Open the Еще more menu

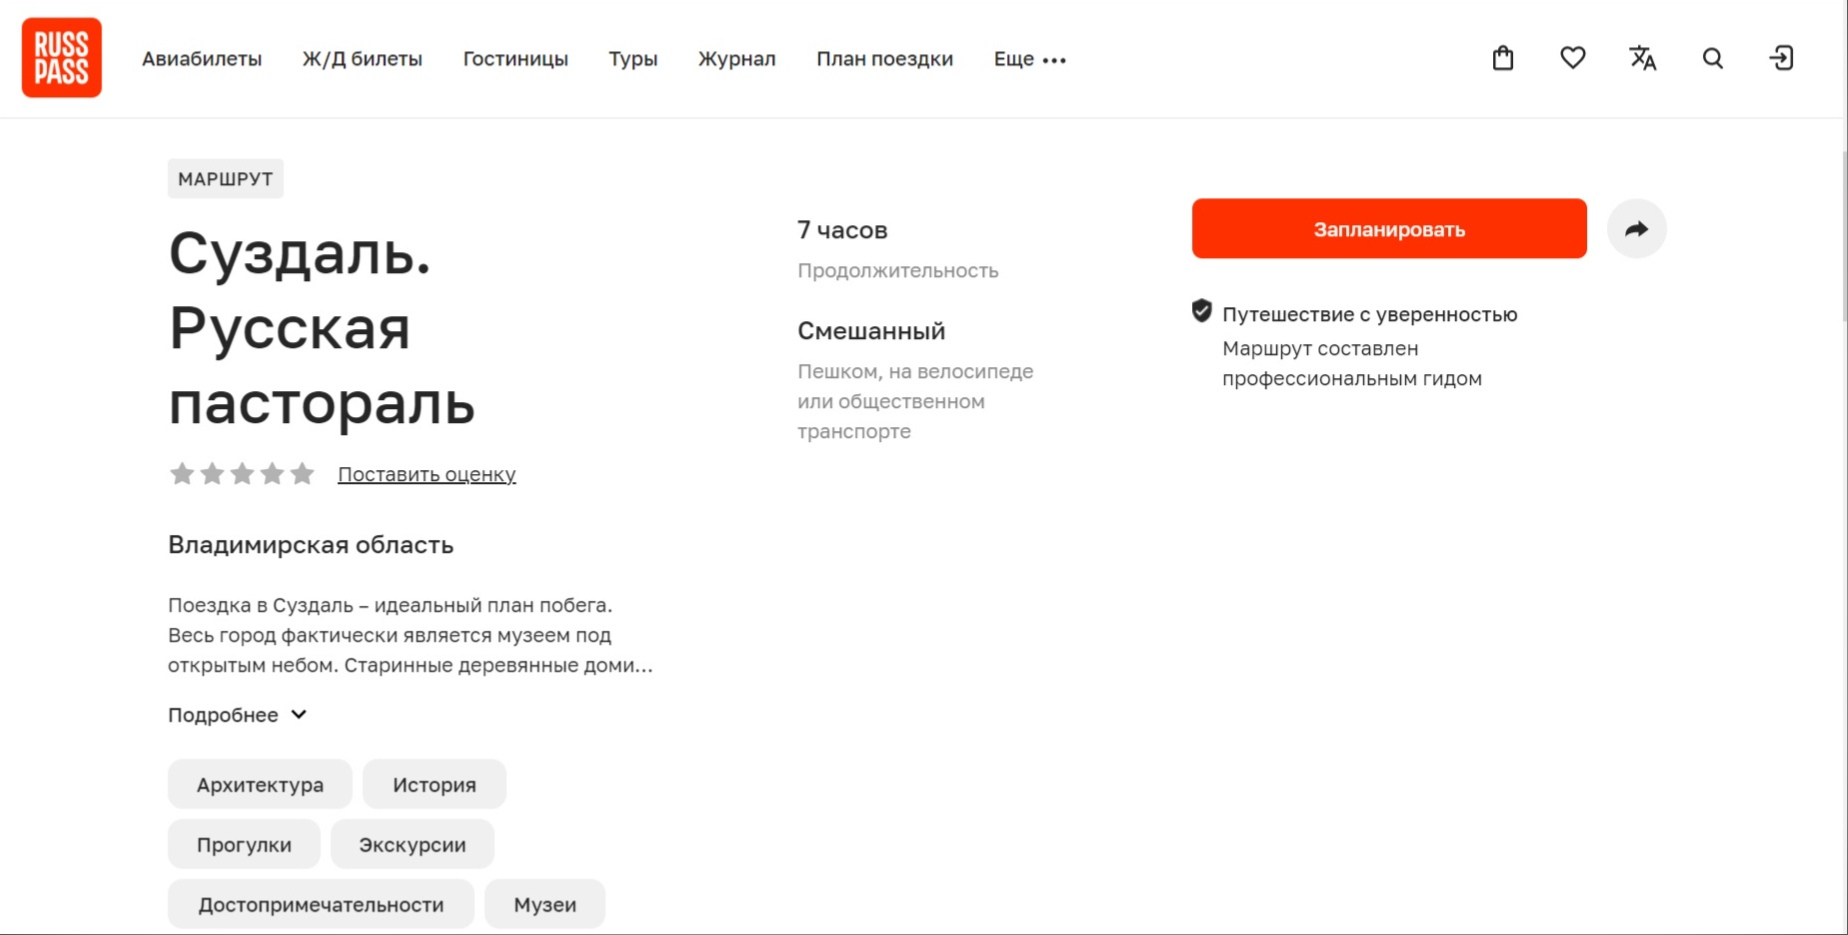pos(1029,59)
